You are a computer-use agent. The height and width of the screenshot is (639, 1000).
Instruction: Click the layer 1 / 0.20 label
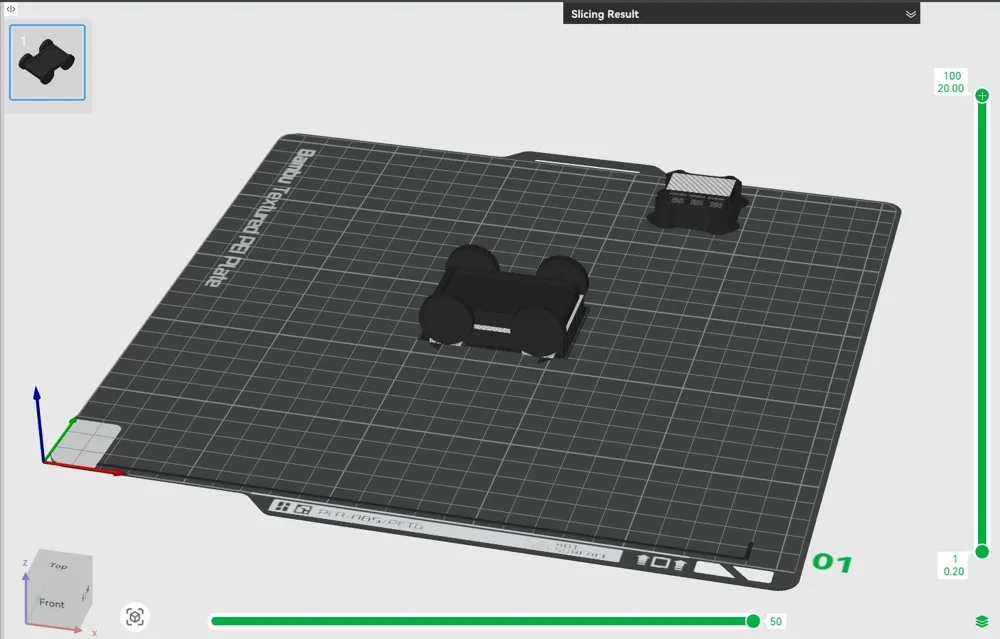pos(953,565)
